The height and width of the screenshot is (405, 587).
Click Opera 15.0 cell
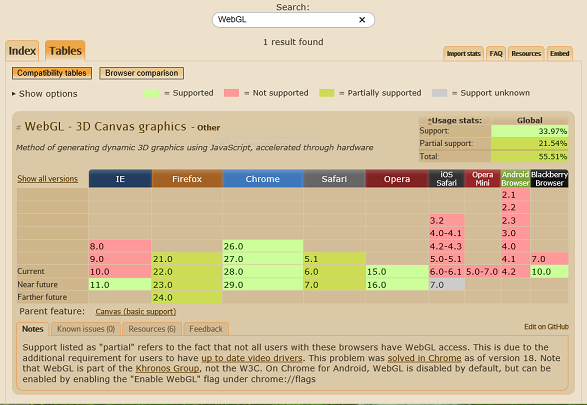(x=397, y=271)
